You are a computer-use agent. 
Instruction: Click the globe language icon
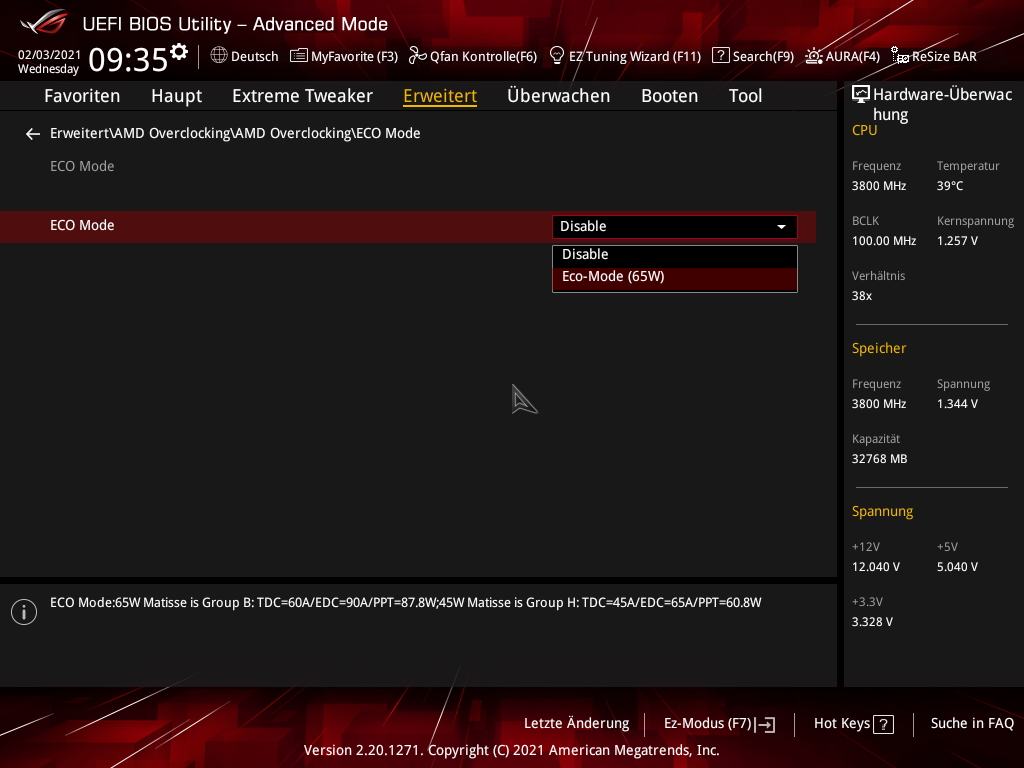coord(219,55)
